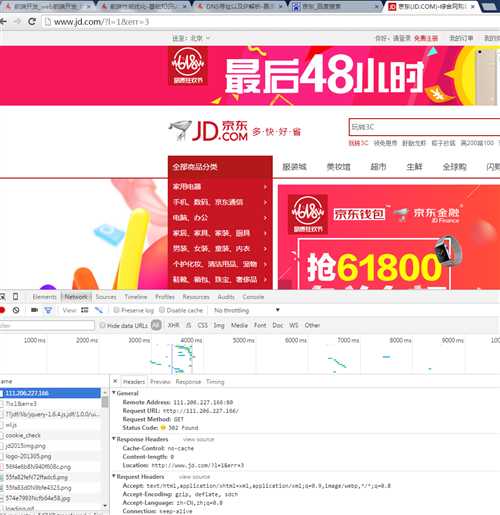Open the Network panel tab

[76, 297]
